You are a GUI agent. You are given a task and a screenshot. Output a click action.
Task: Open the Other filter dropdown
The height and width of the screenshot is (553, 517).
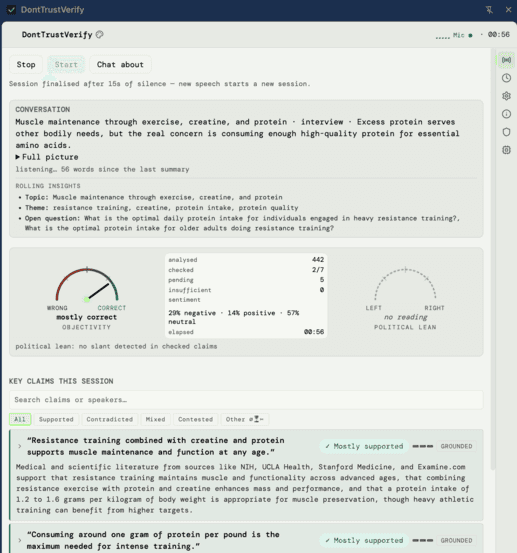point(244,419)
